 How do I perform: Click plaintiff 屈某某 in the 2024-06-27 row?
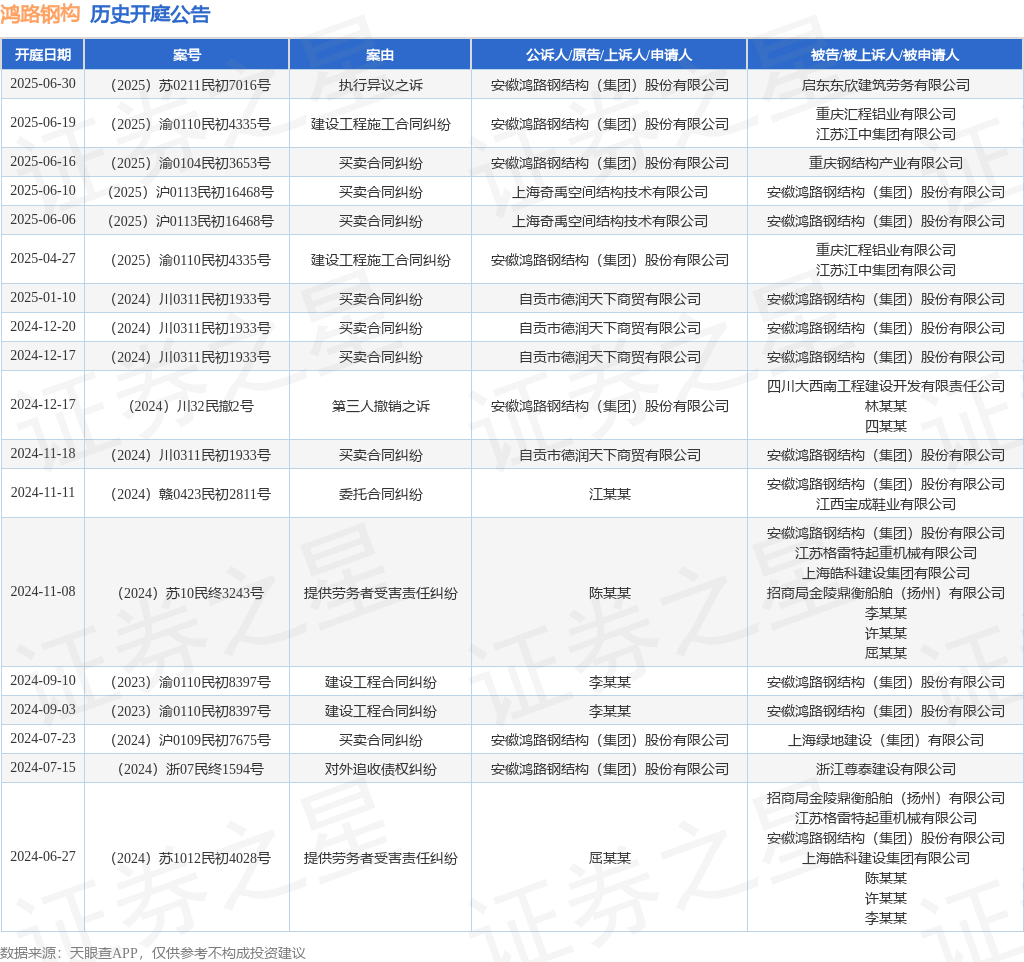(609, 858)
